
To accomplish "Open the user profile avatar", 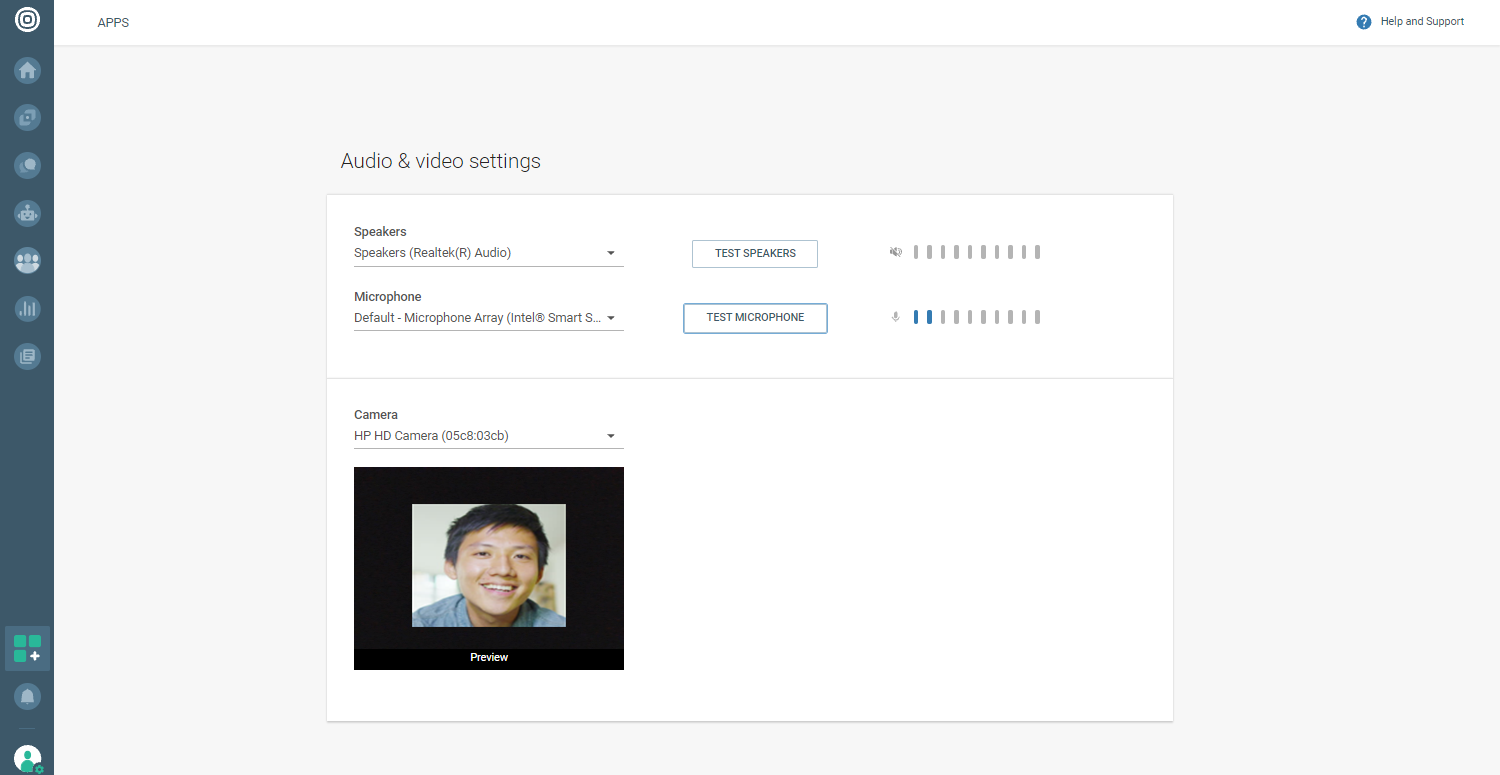I will (27, 758).
